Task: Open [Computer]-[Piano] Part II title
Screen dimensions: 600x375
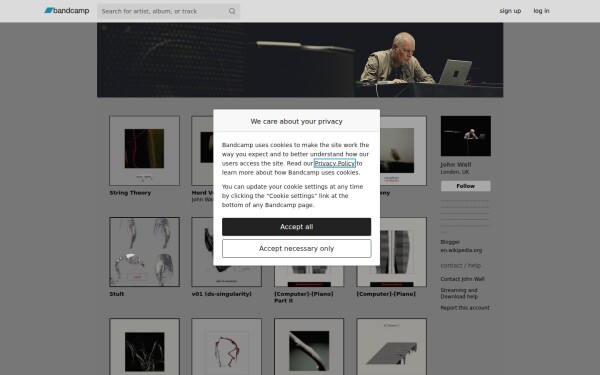Action: click(303, 297)
